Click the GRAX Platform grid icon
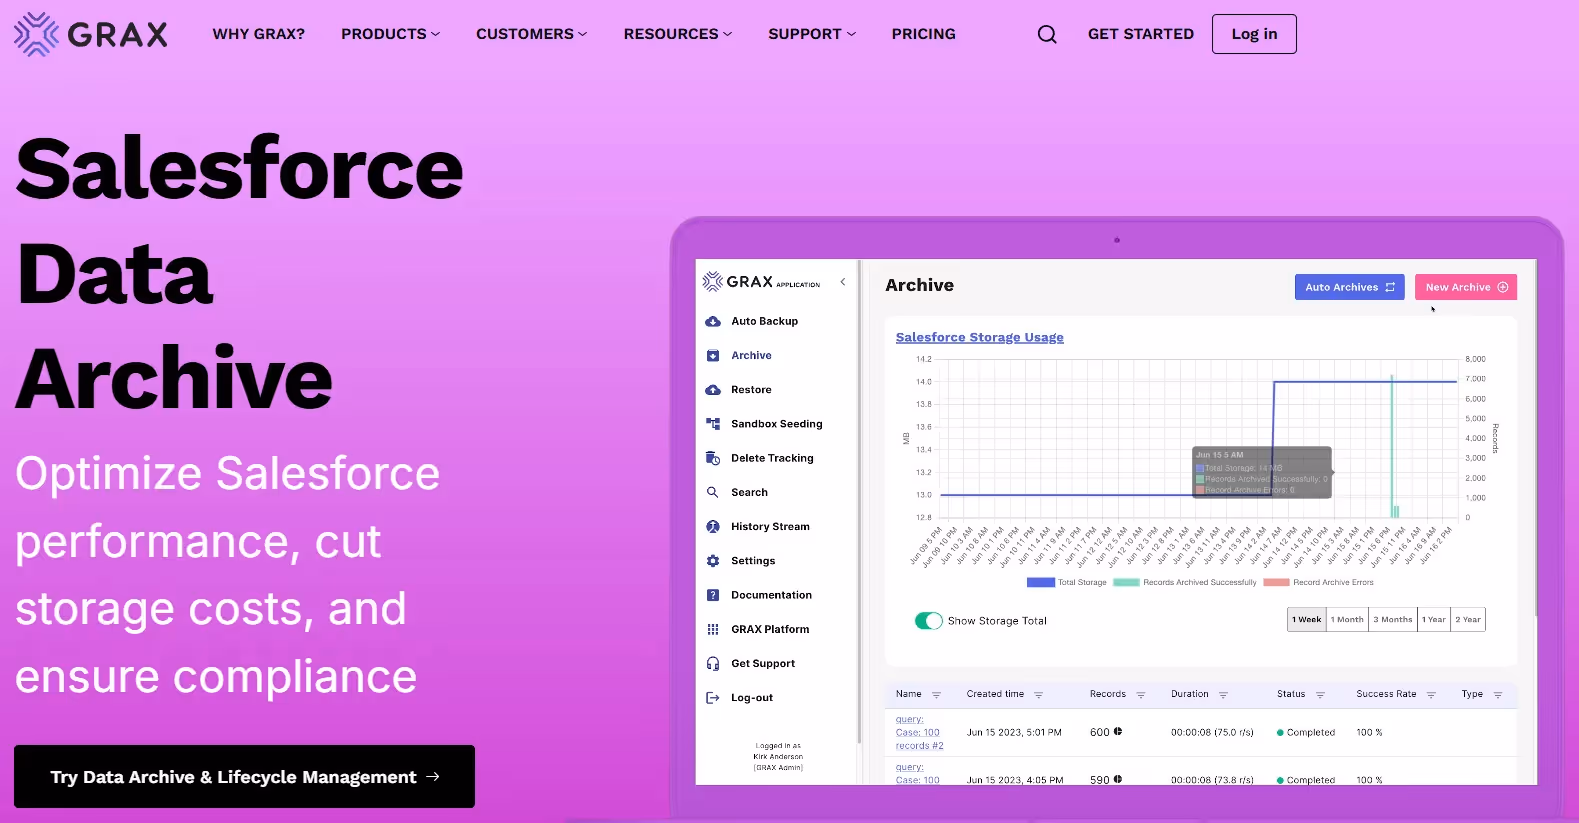This screenshot has height=823, width=1579. [713, 629]
